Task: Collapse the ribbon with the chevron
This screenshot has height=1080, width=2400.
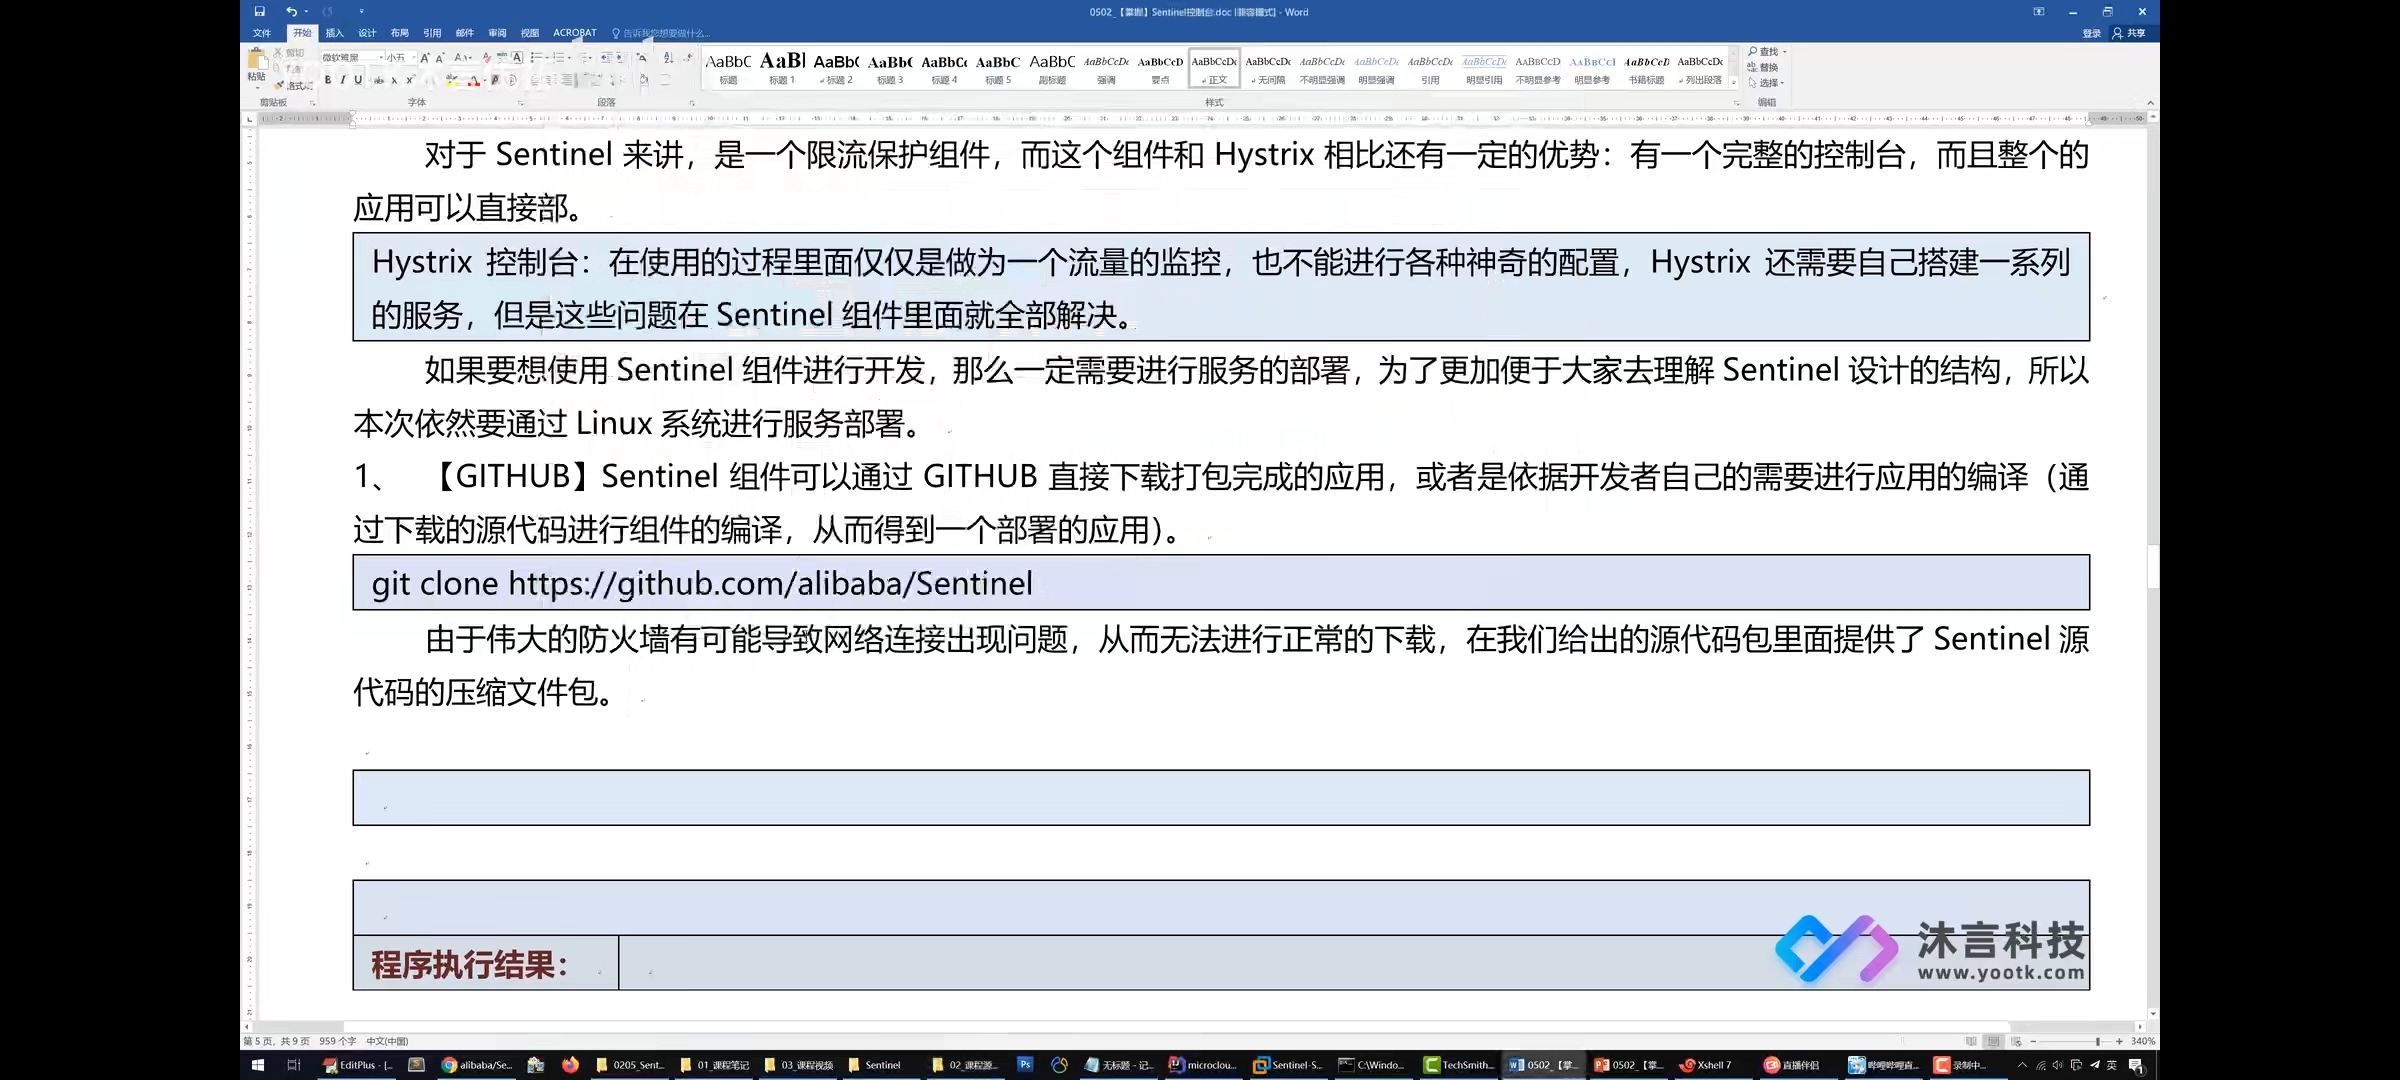Action: [x=2150, y=103]
